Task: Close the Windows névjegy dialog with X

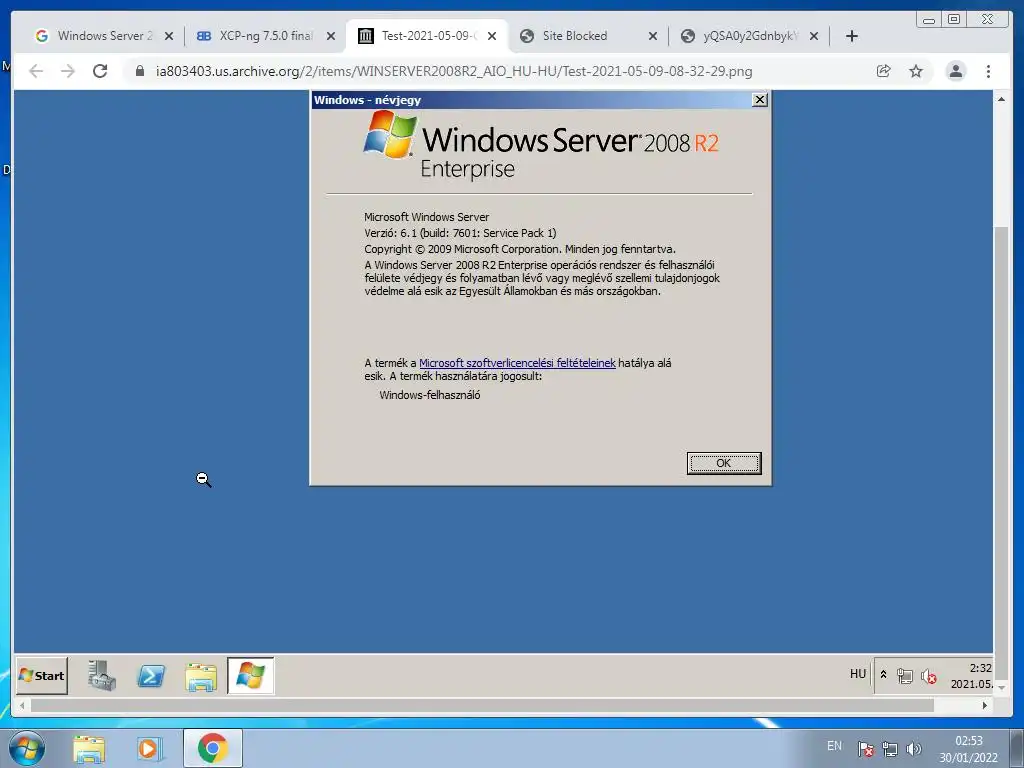Action: tap(760, 99)
